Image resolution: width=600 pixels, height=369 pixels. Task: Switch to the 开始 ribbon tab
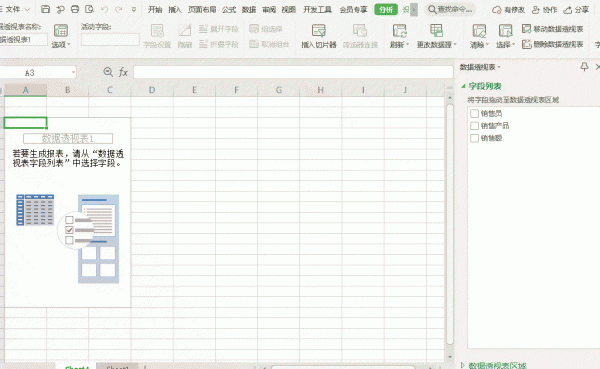click(x=155, y=10)
